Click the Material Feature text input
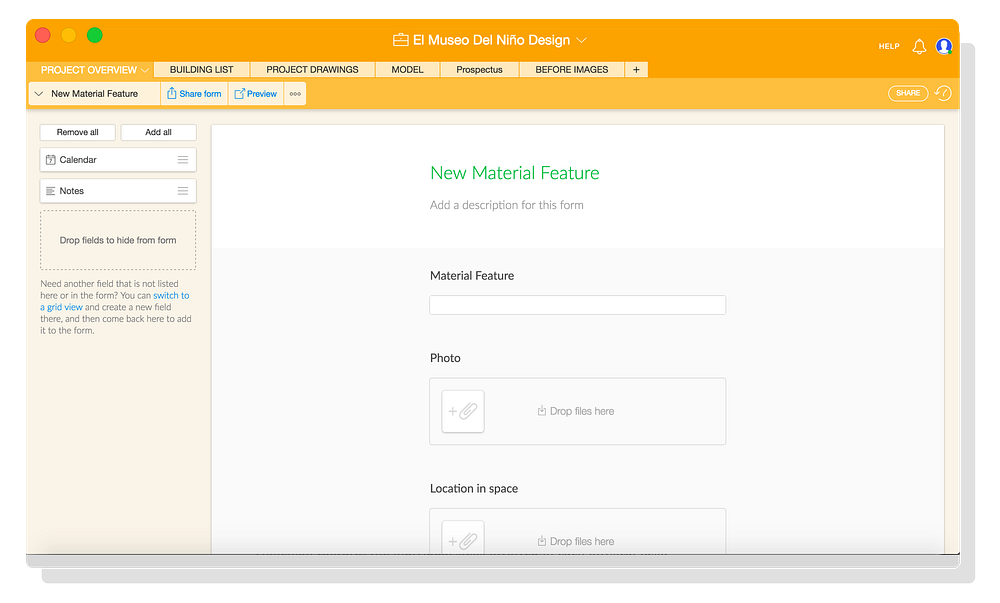Viewport: 1000px width, 603px height. [578, 305]
